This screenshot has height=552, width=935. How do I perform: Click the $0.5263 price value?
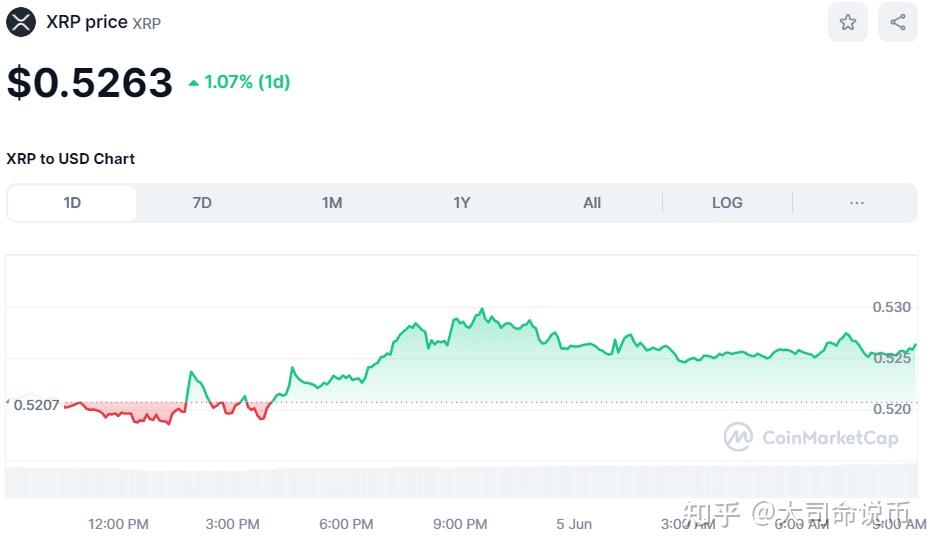point(90,83)
